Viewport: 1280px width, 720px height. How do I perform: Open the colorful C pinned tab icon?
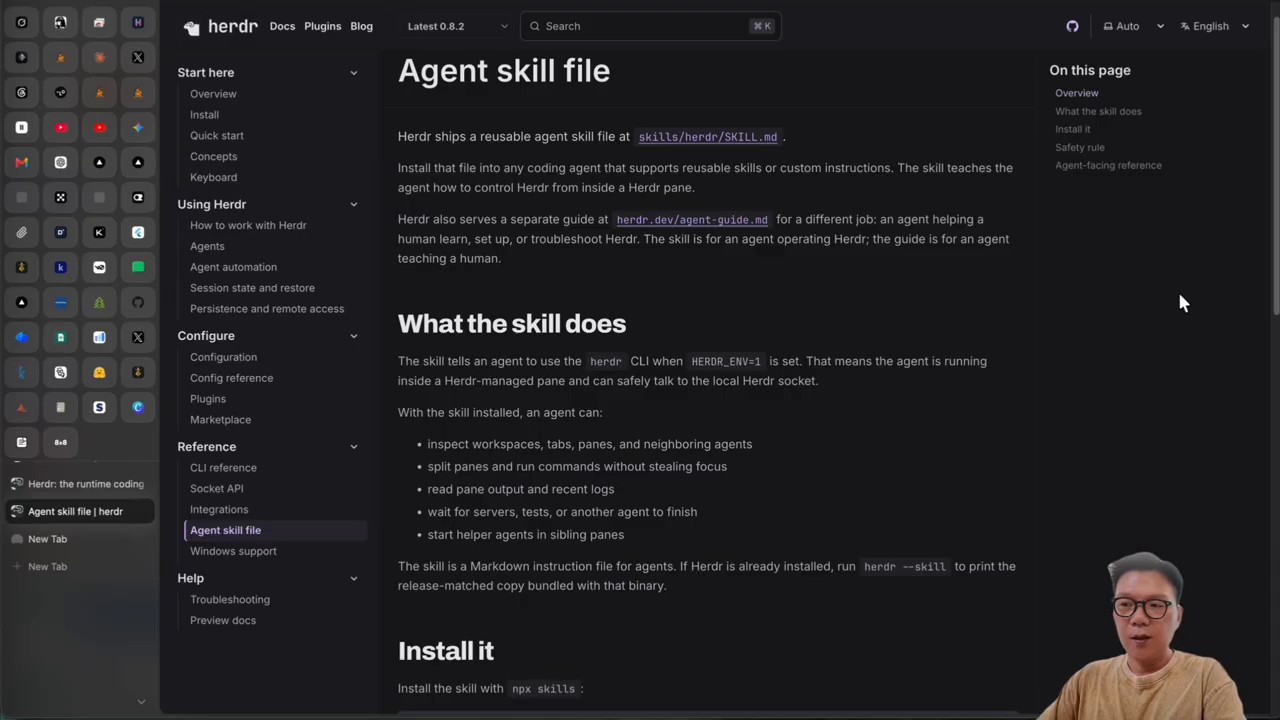[x=138, y=407]
